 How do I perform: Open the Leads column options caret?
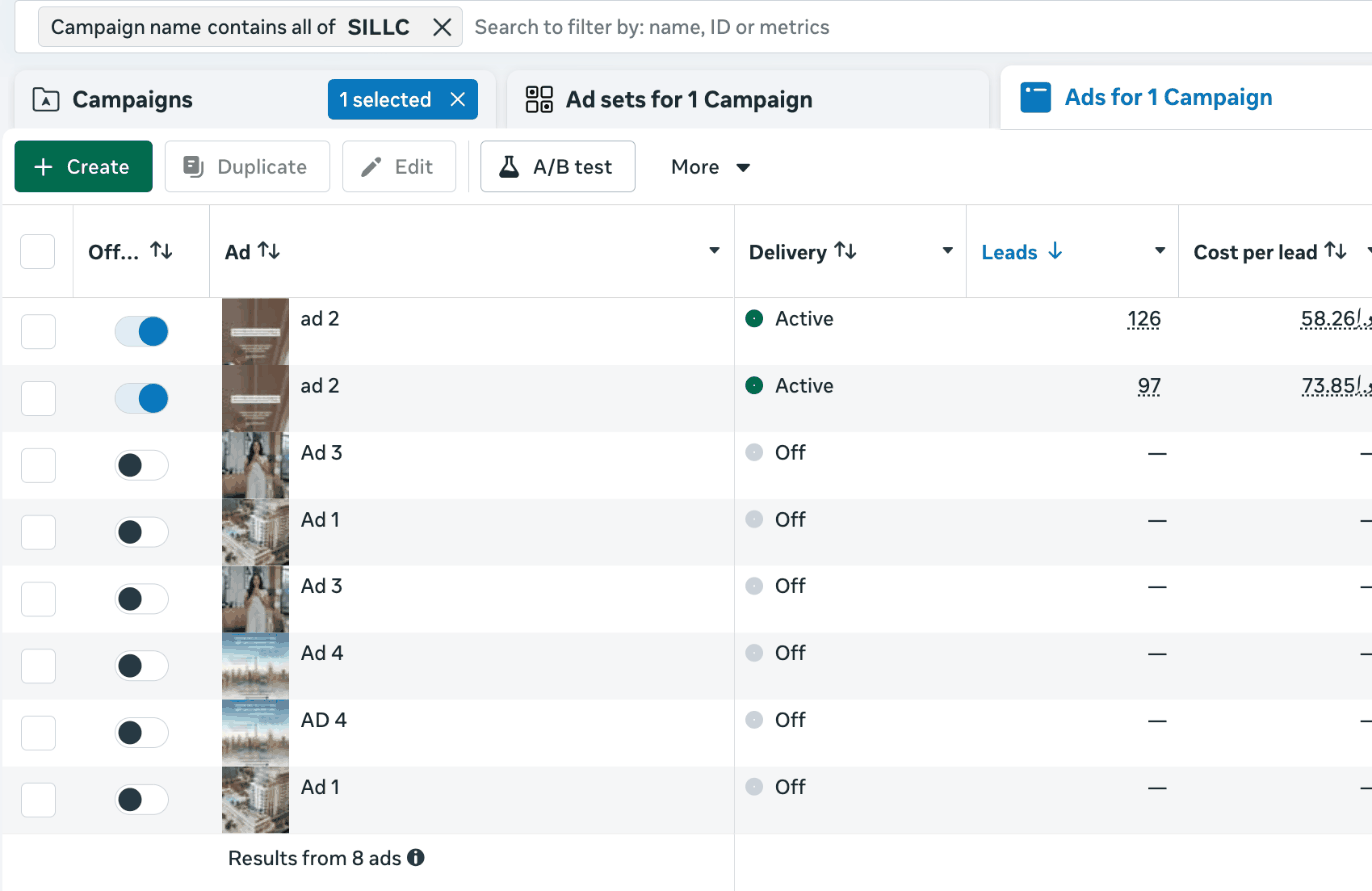[1160, 251]
